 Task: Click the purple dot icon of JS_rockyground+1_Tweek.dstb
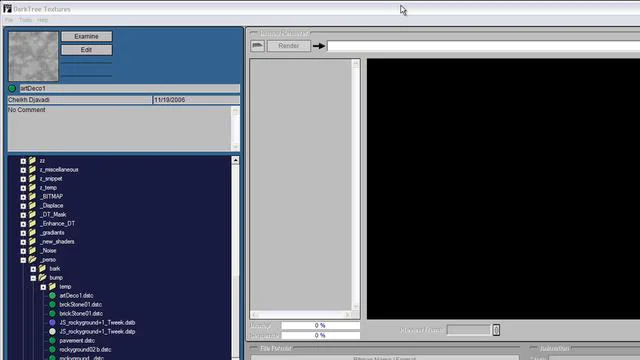(x=52, y=322)
